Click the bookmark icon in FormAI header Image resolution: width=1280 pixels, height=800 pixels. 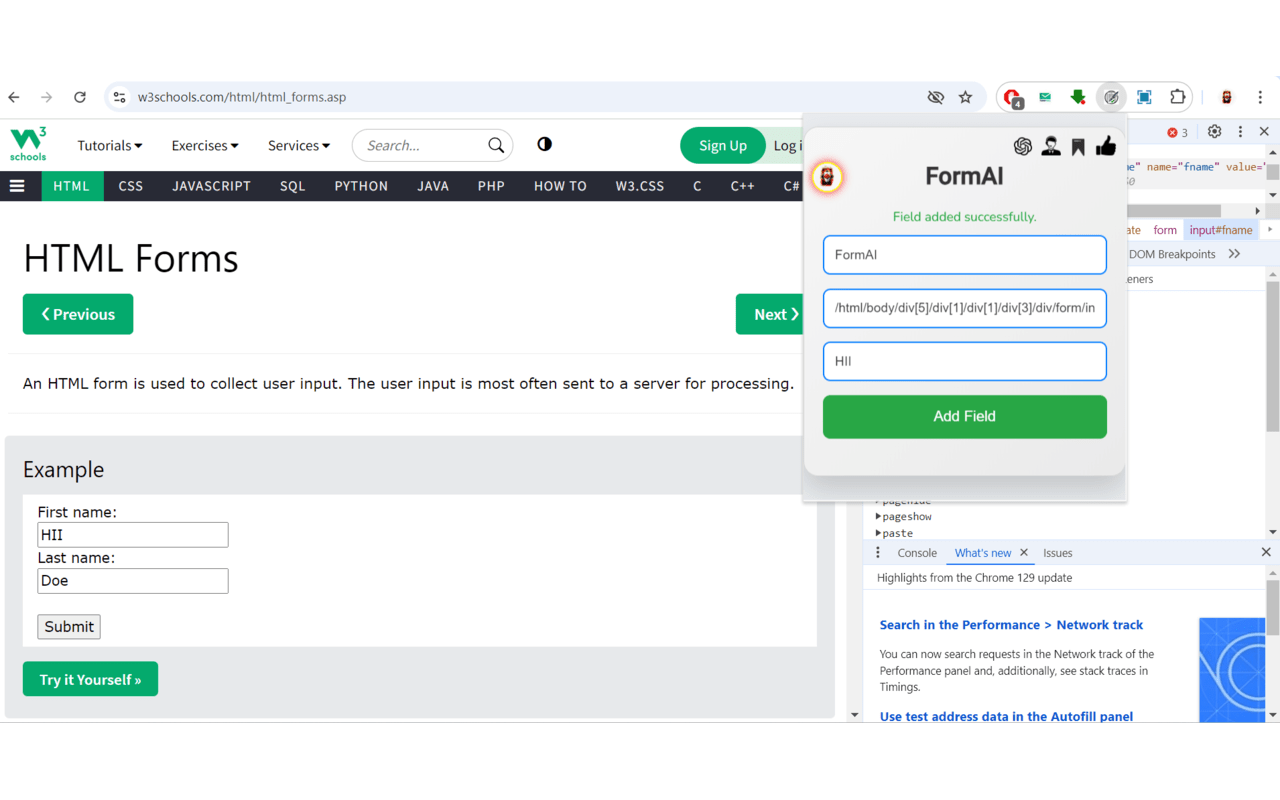tap(1077, 146)
